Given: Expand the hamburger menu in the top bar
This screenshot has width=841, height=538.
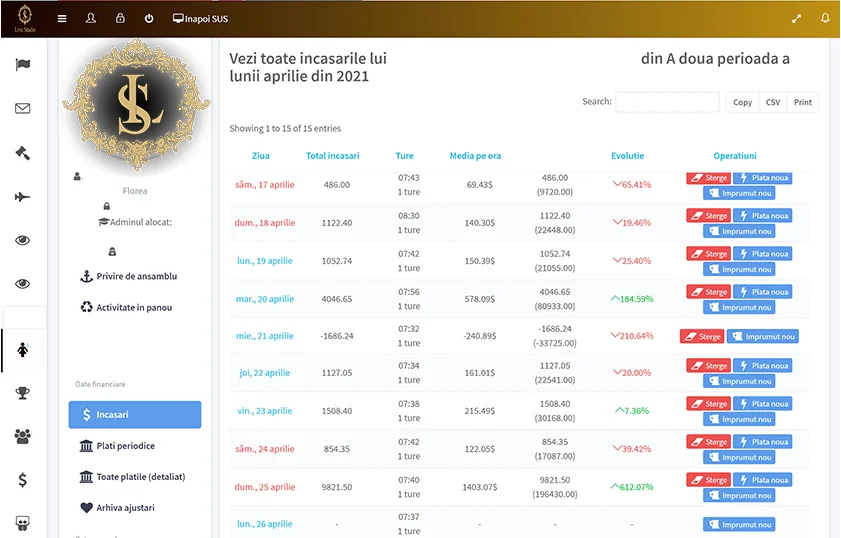Looking at the screenshot, I should click(x=62, y=18).
